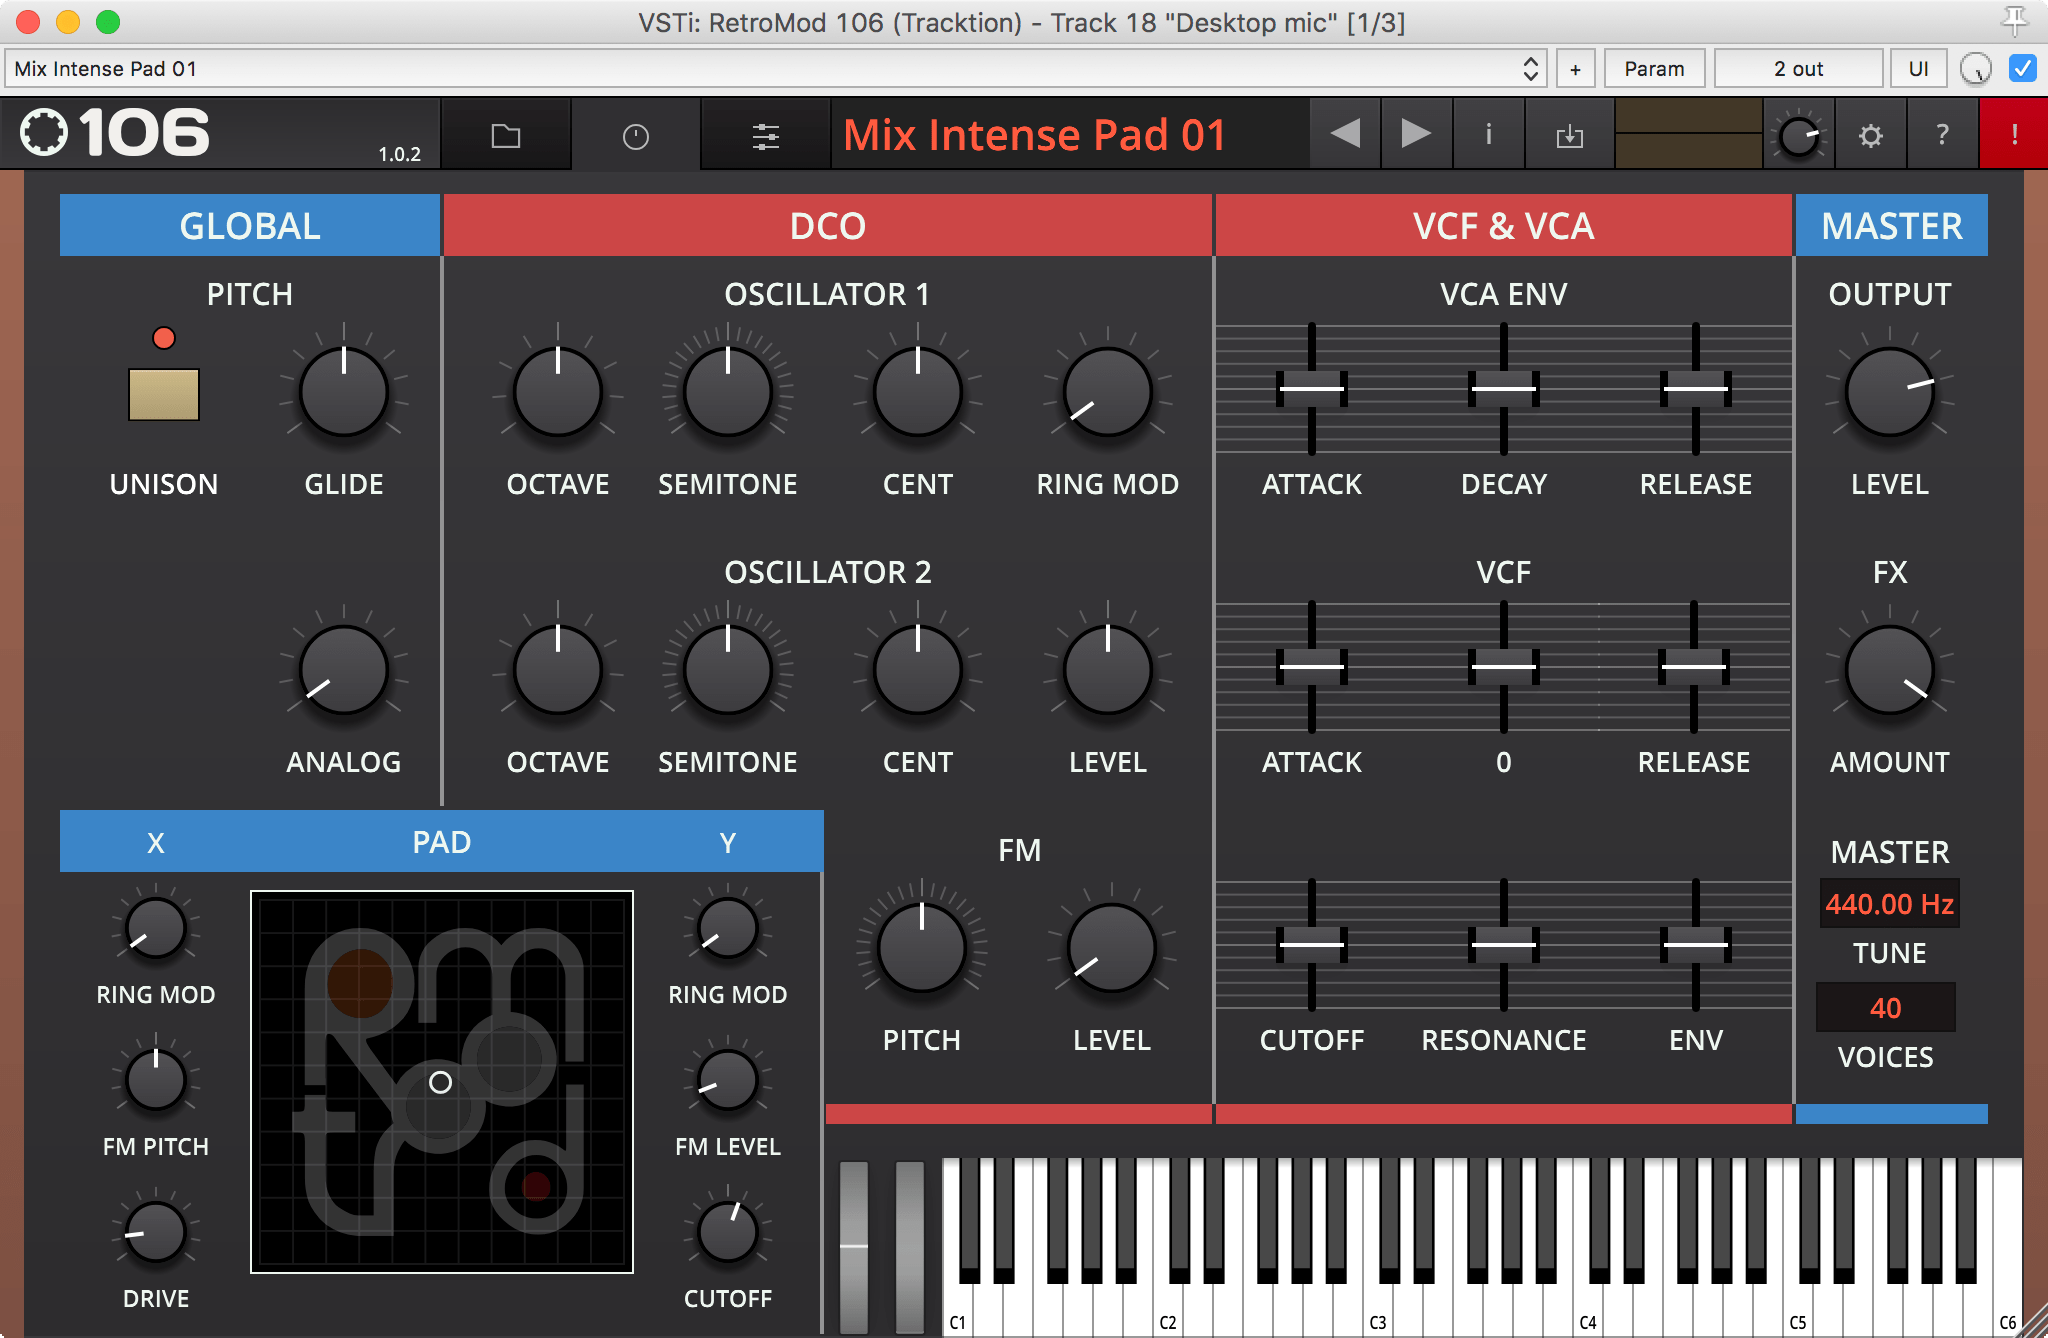Click the FM LEVEL knob in DCO section
Viewport: 2048px width, 1338px height.
point(1112,947)
